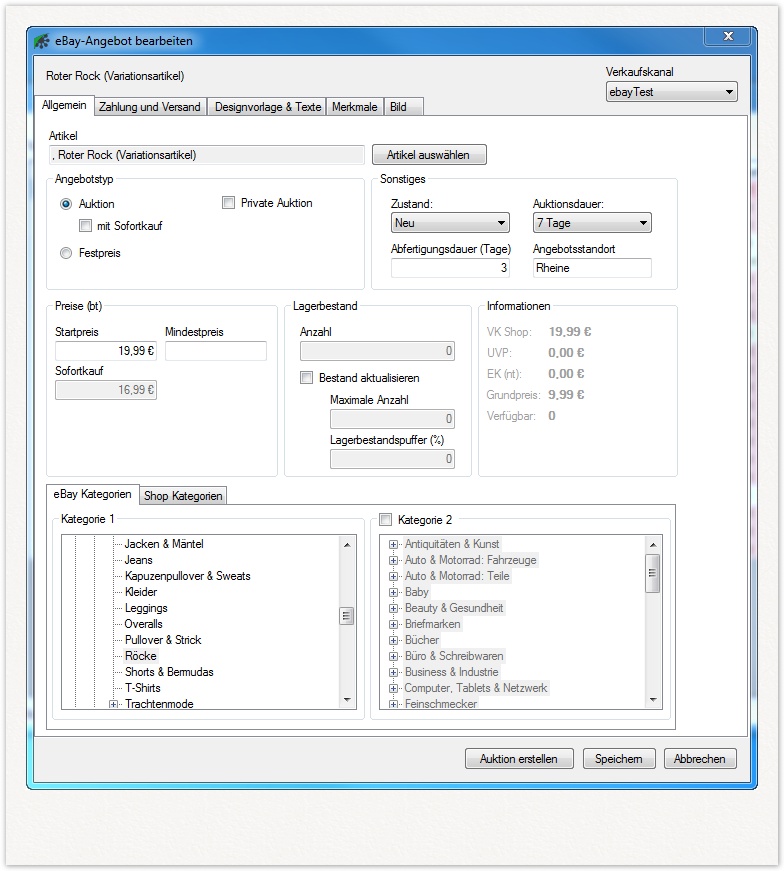This screenshot has width=784, height=871.
Task: Close the eBay-Angebot bearbeiten dialog
Action: tap(727, 37)
